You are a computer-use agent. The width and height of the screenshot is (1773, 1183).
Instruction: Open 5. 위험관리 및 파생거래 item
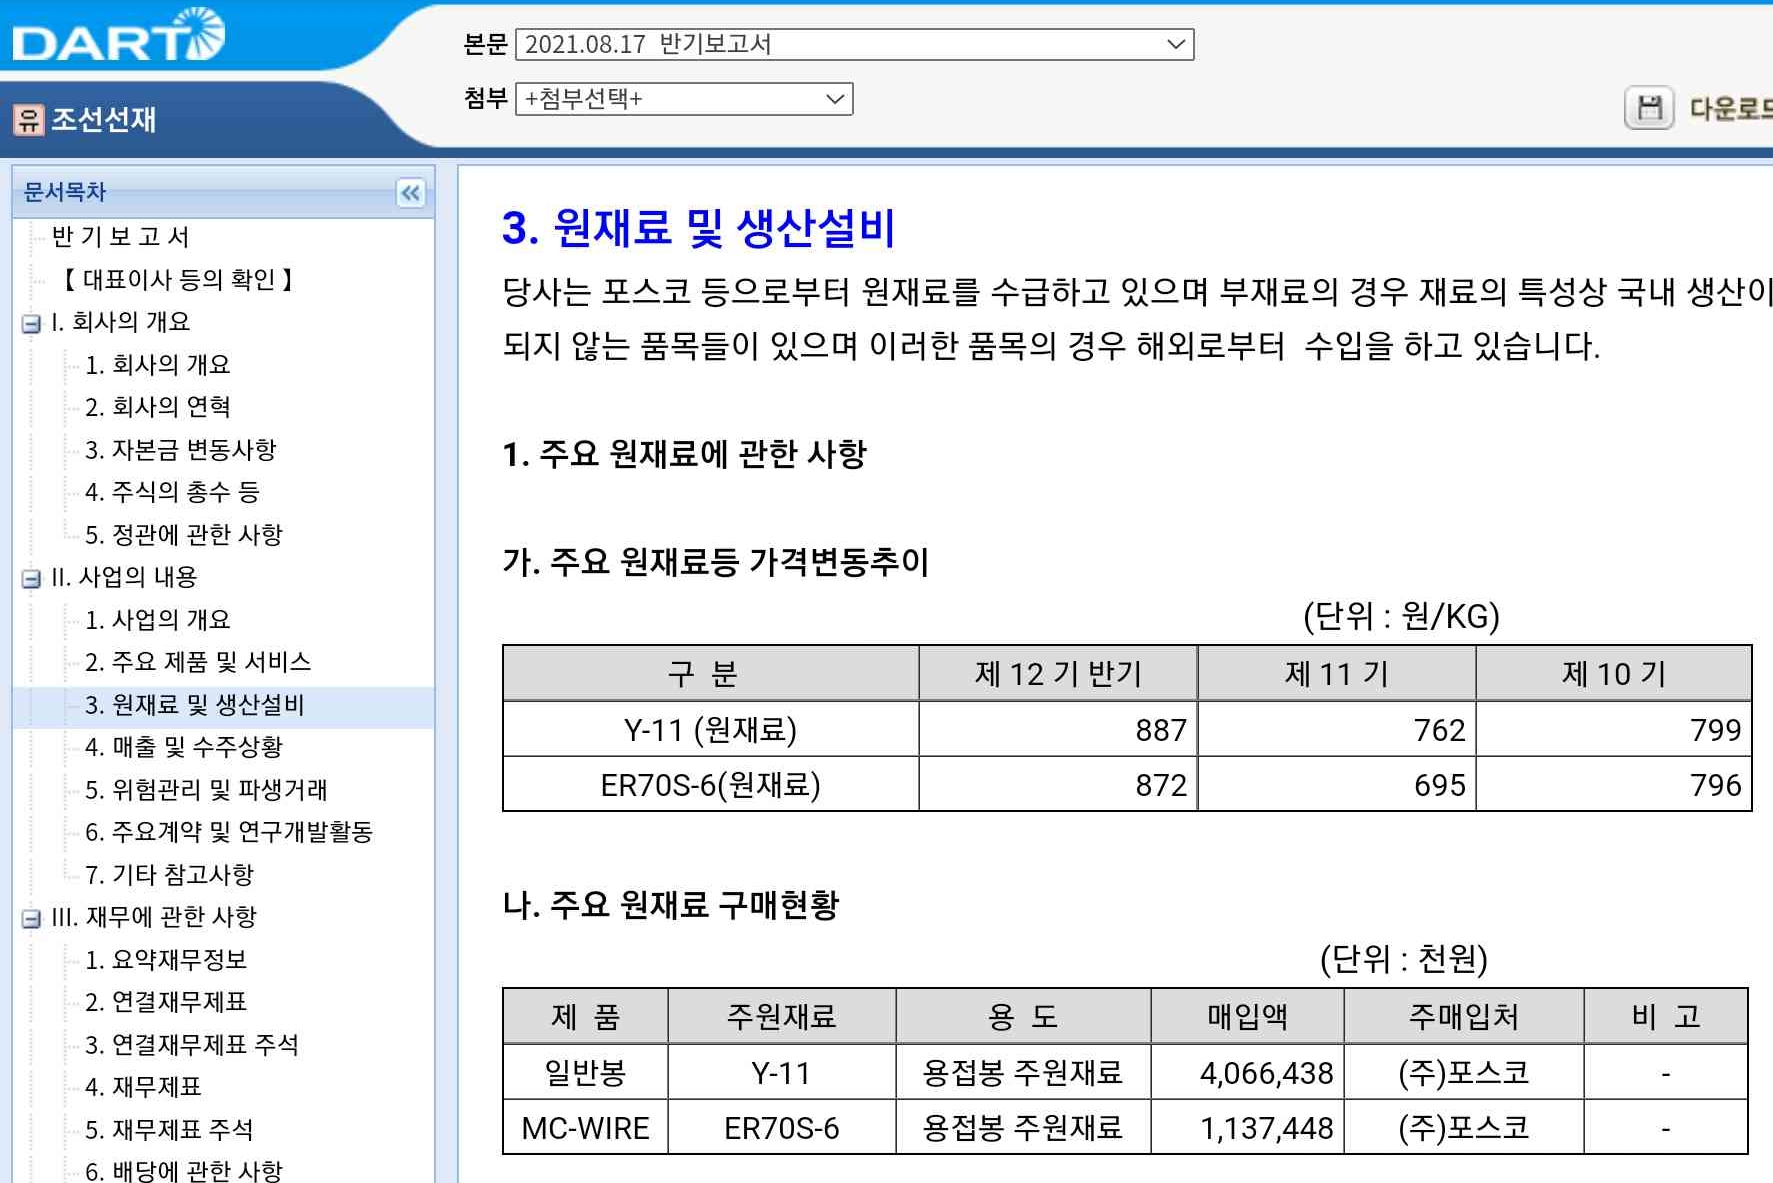206,789
